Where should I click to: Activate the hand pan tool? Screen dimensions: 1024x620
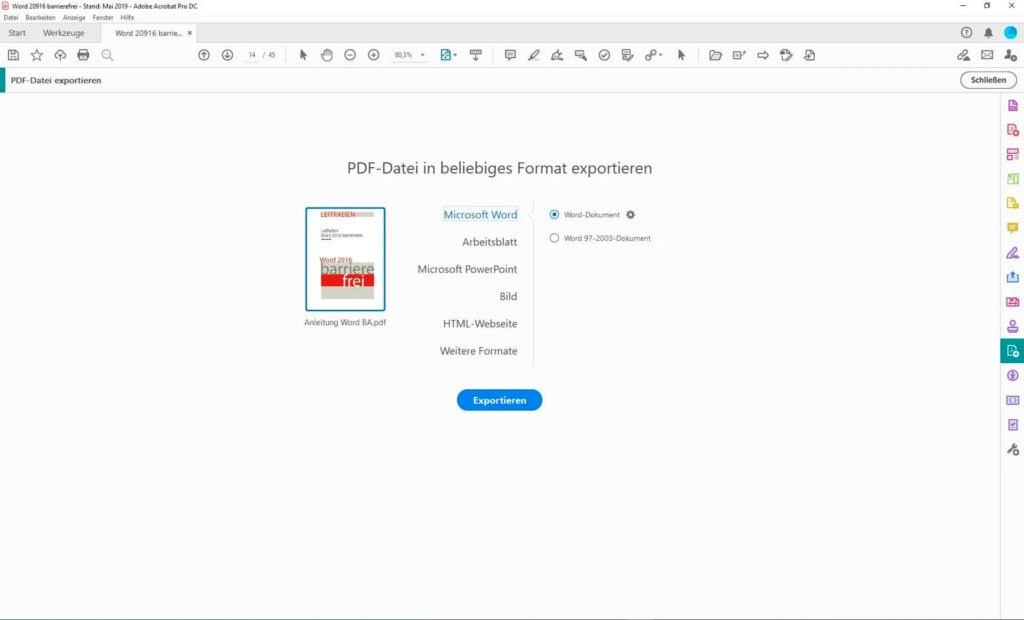pos(327,56)
